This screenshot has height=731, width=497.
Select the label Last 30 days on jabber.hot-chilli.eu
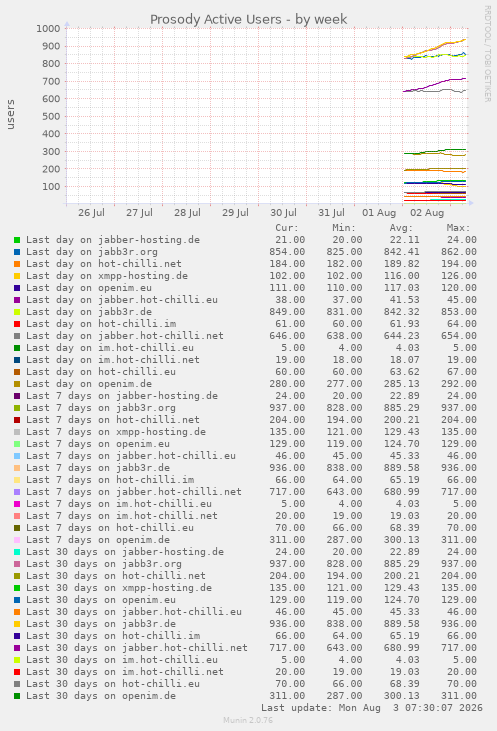[x=134, y=612]
